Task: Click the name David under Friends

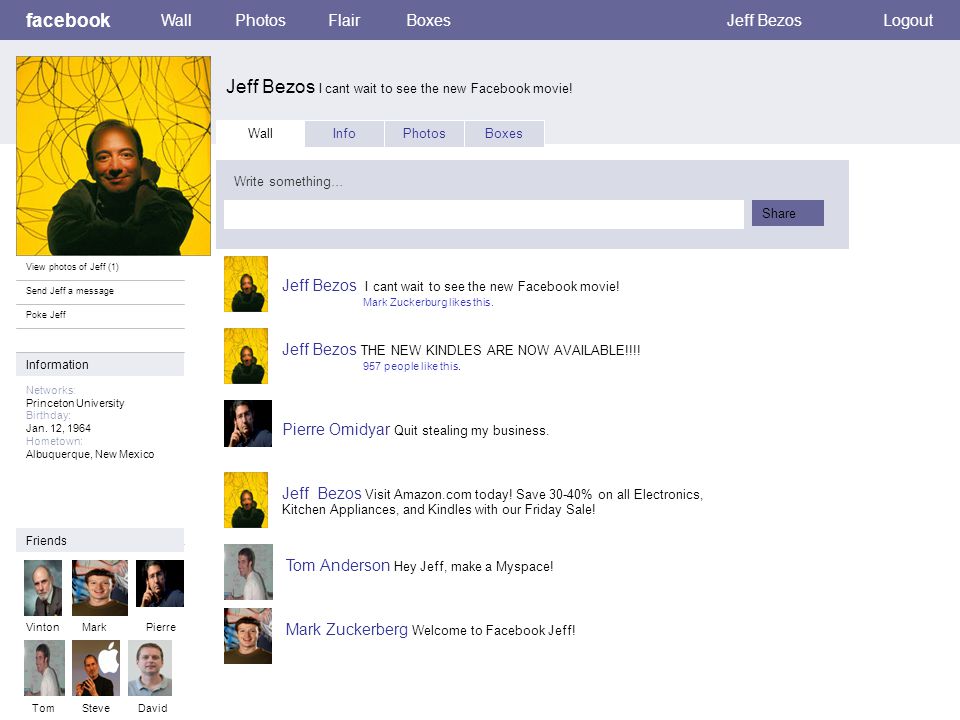Action: coord(152,708)
